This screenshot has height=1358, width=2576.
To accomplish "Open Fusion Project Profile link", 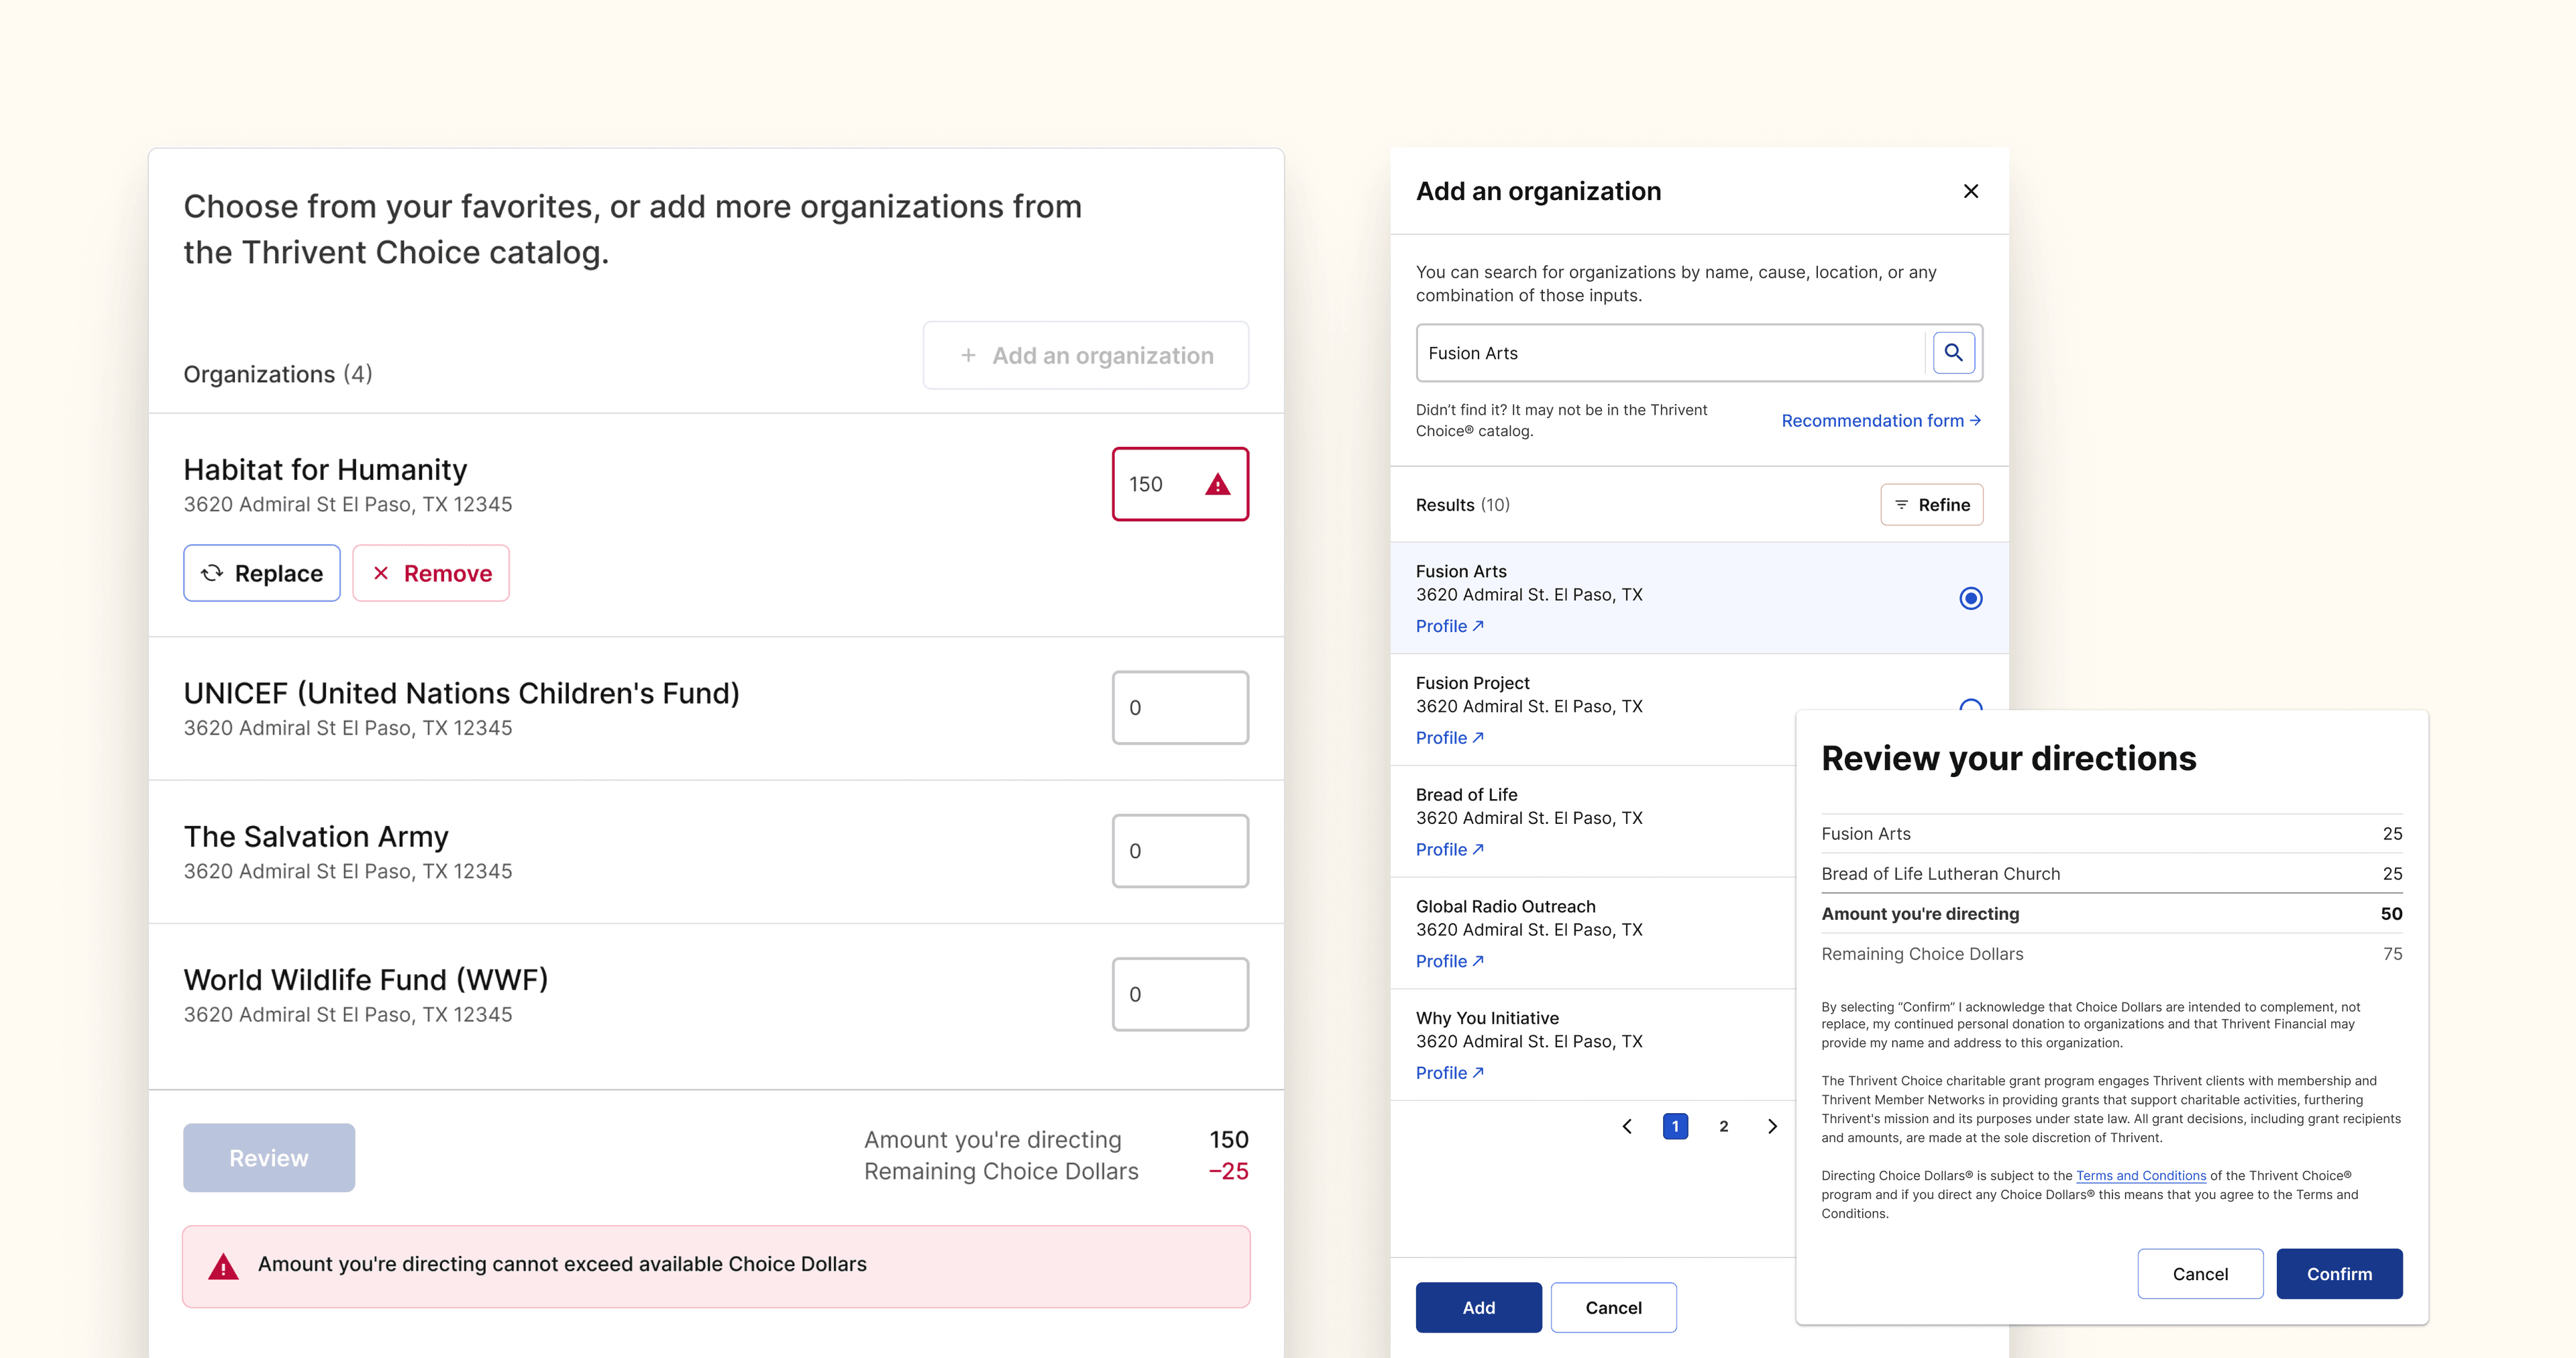I will pos(1449,738).
